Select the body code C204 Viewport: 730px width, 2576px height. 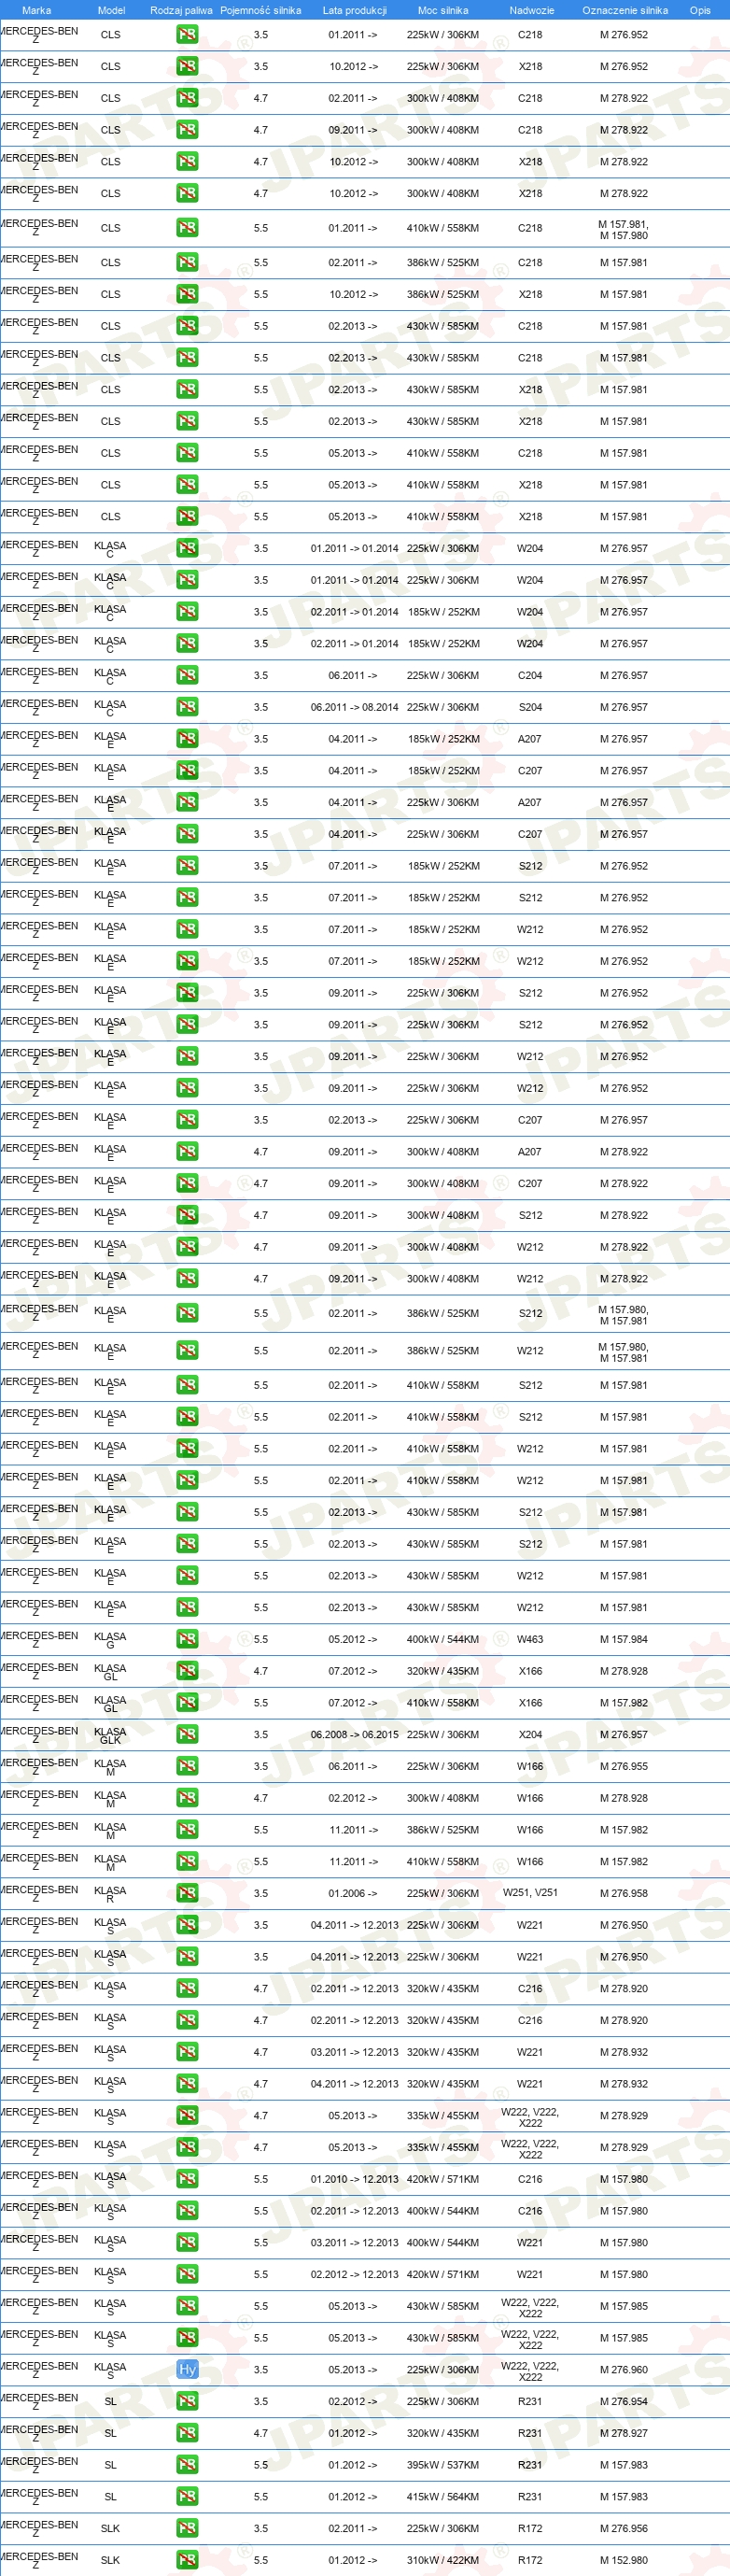530,675
